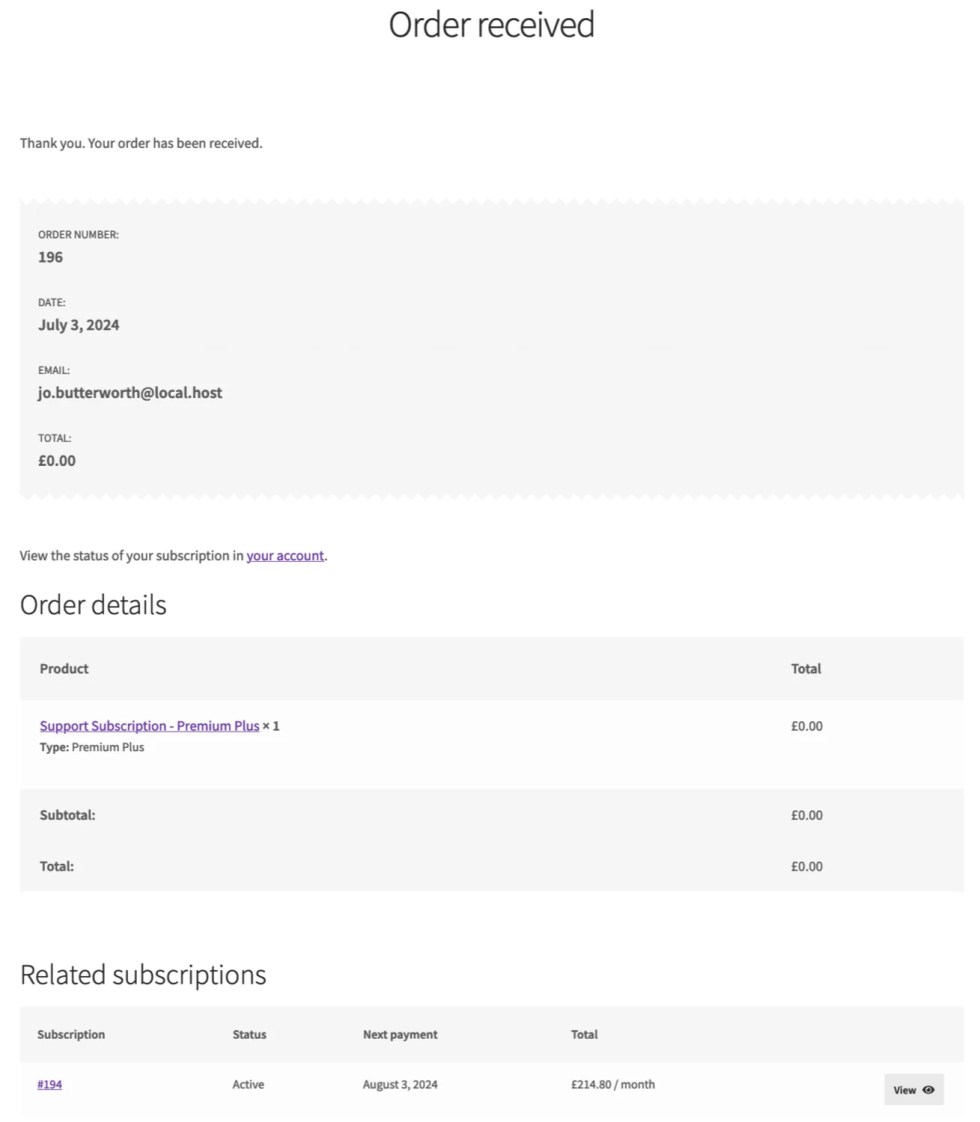
Task: Click the Product column header
Action: (x=64, y=669)
